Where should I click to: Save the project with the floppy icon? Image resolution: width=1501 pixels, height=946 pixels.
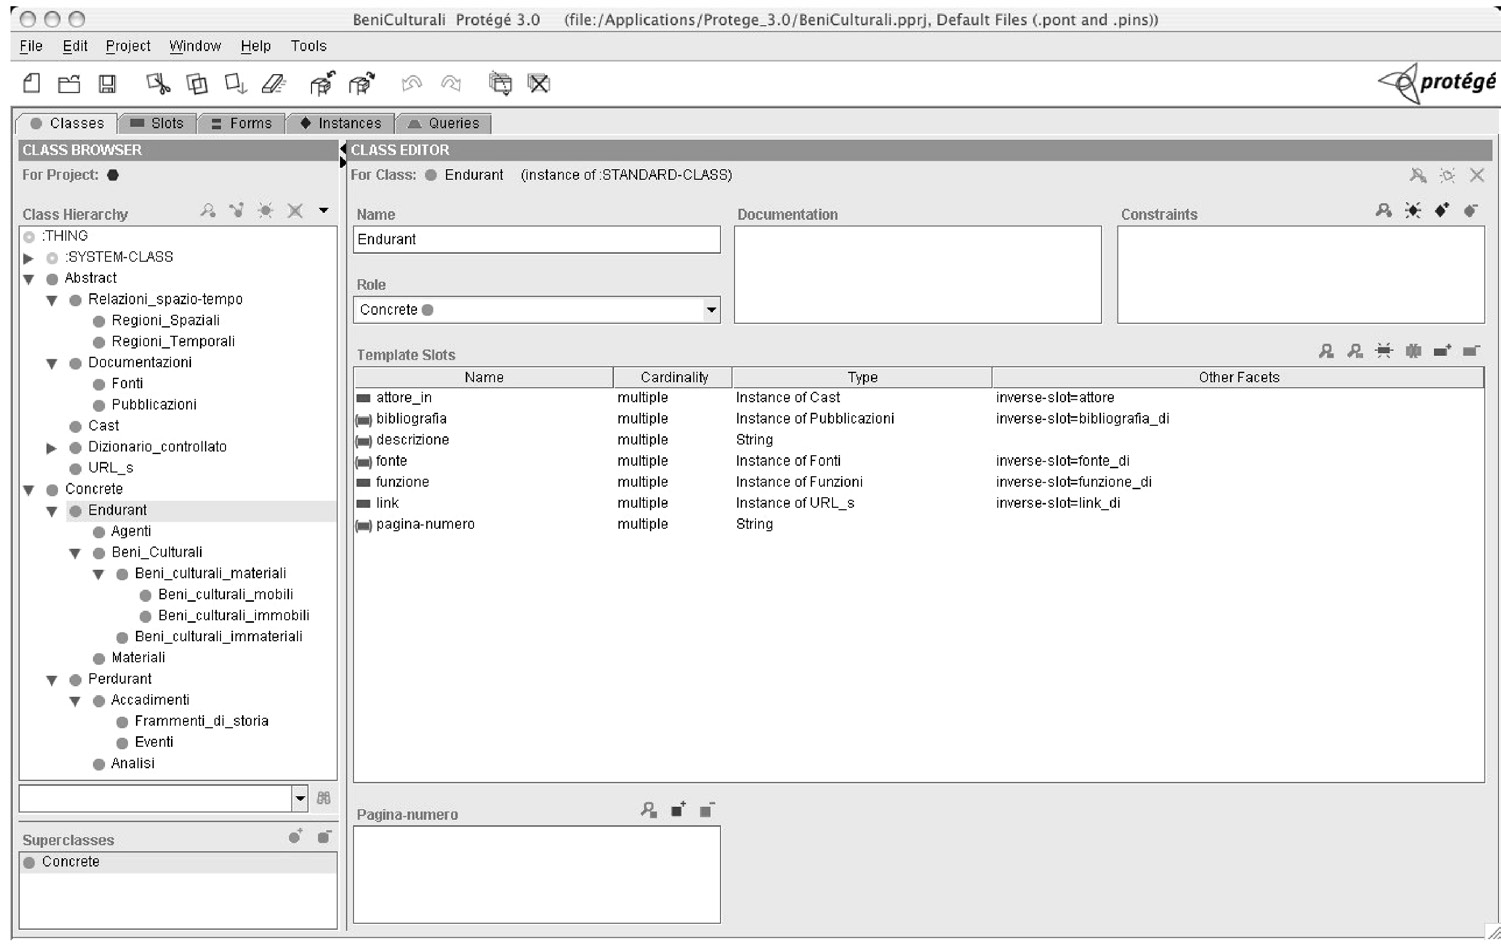(x=107, y=83)
